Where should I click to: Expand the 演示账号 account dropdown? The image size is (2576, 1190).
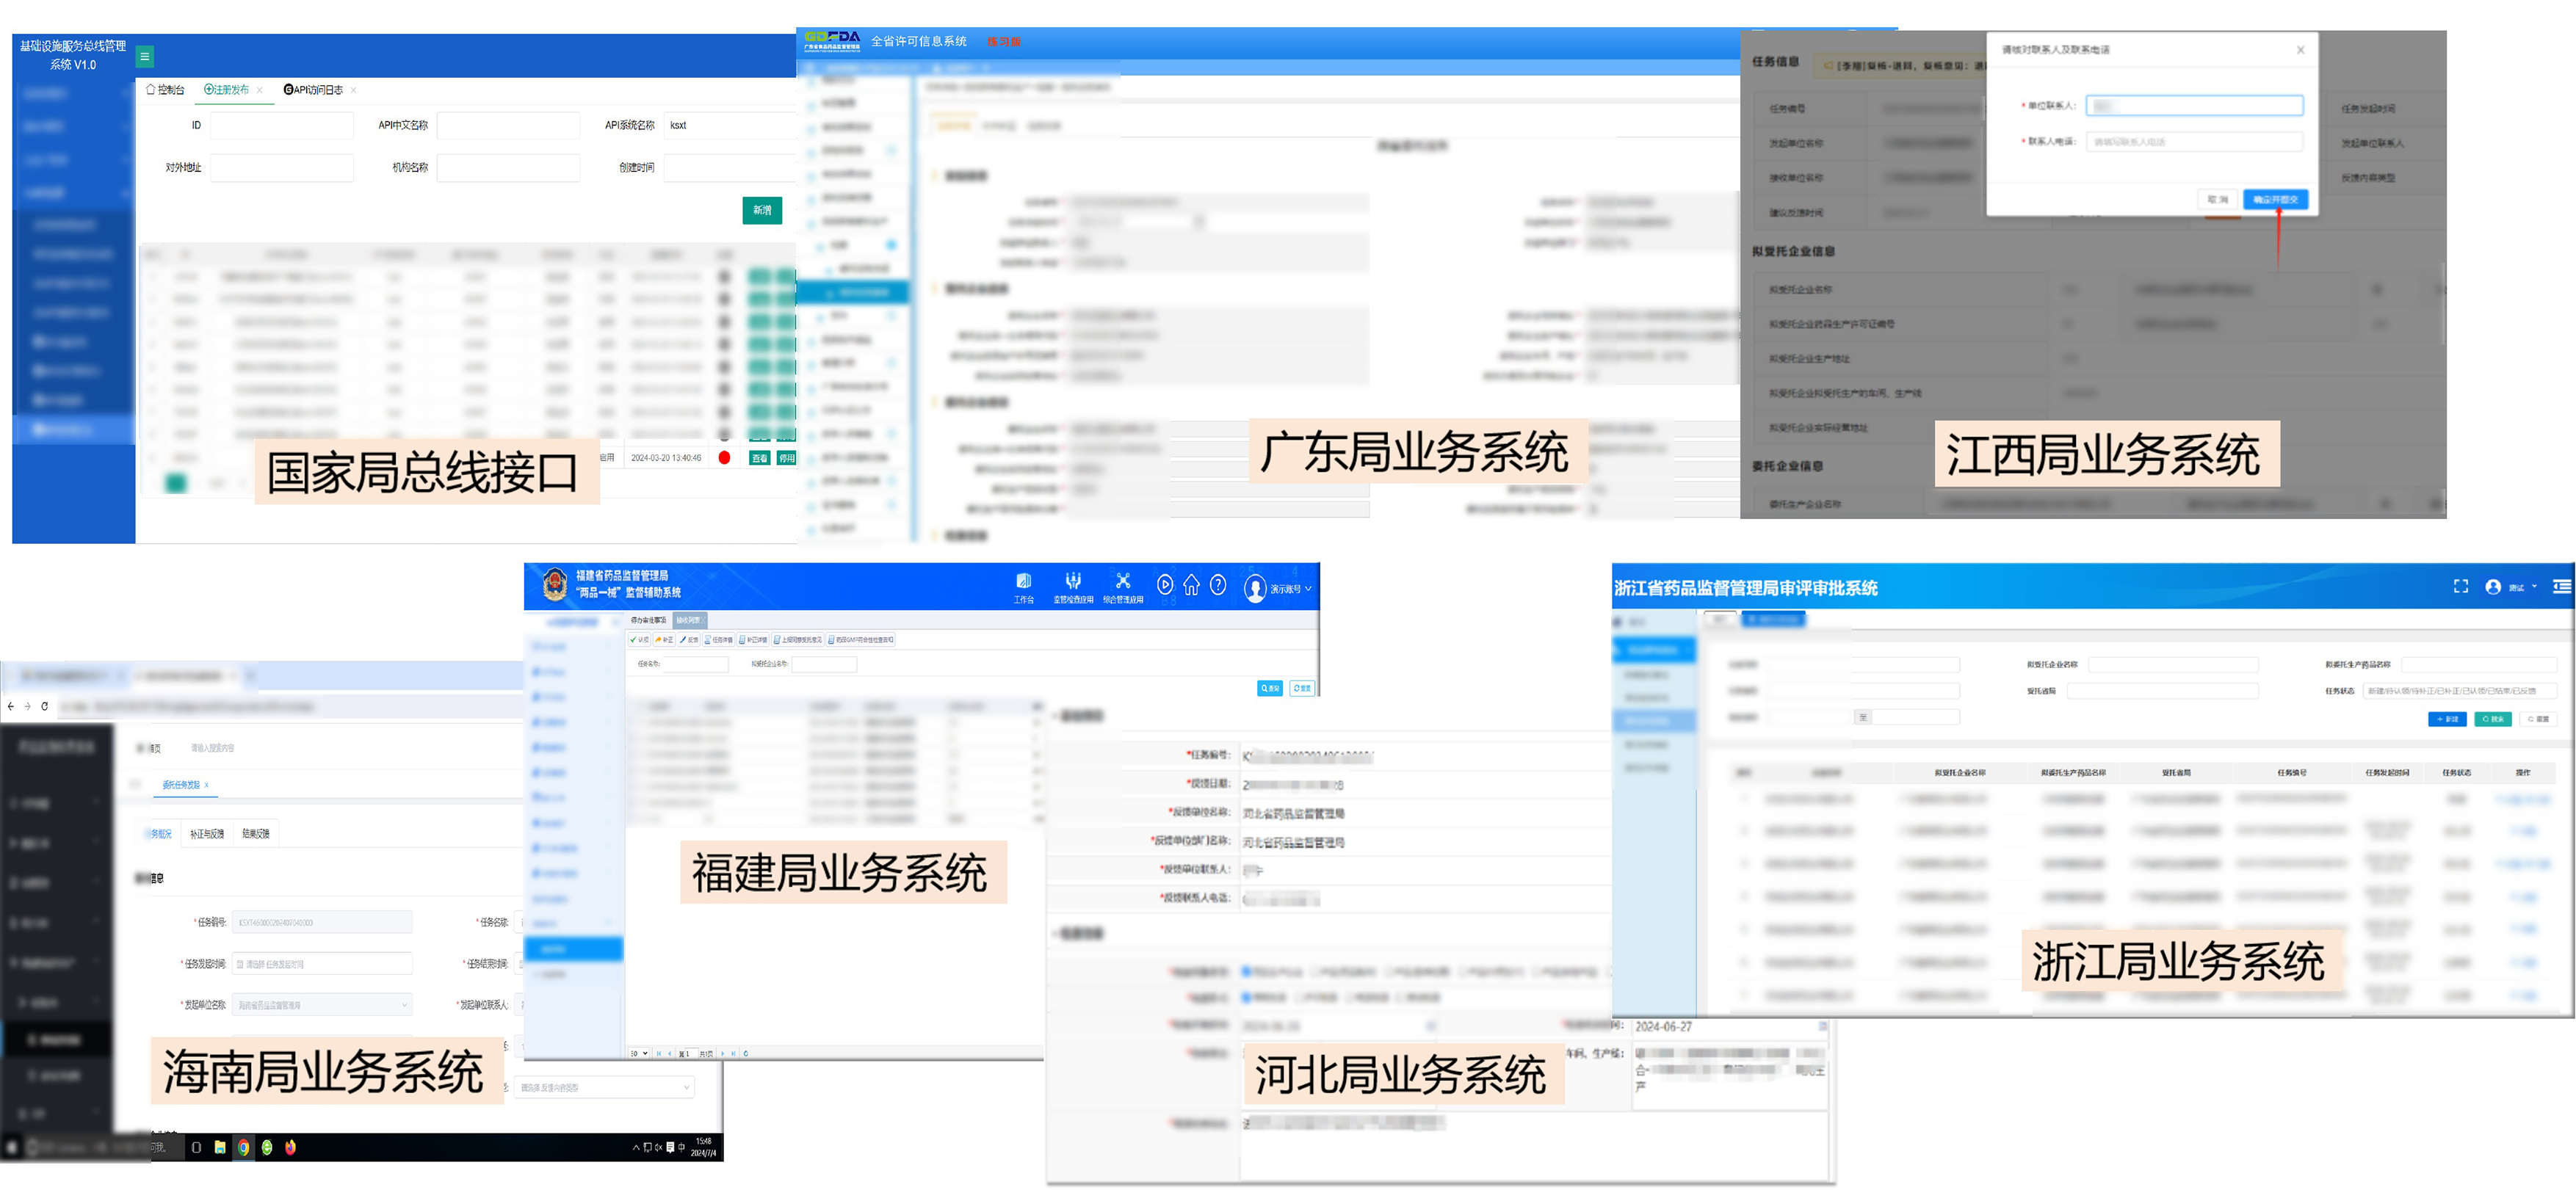click(x=1308, y=589)
